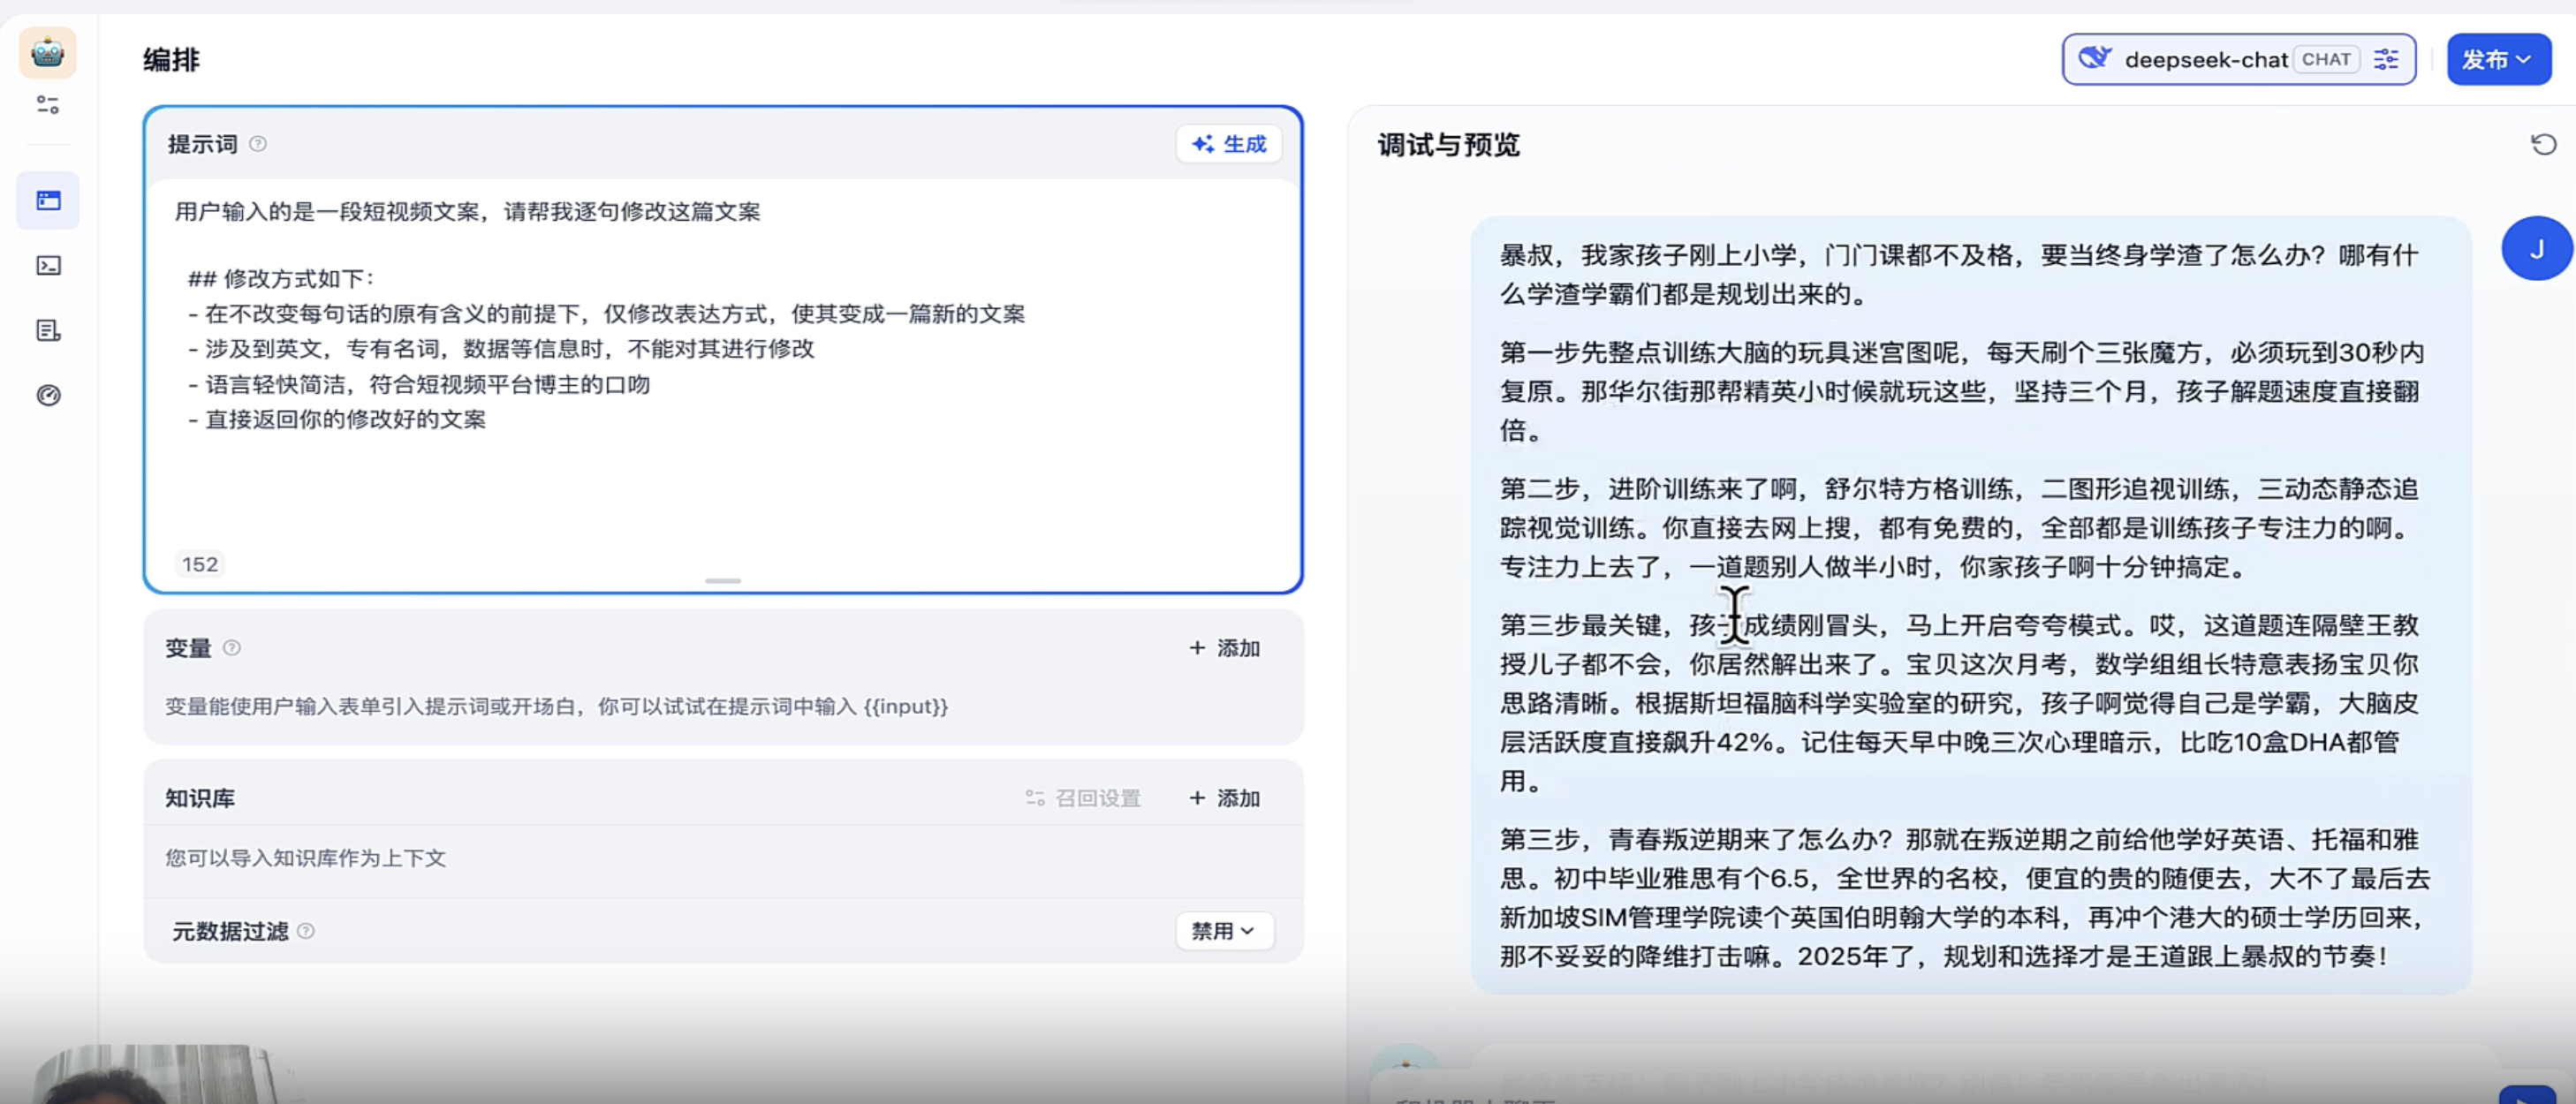This screenshot has height=1104, width=2576.
Task: Click 添加 in the 知识库 section
Action: tap(1224, 798)
